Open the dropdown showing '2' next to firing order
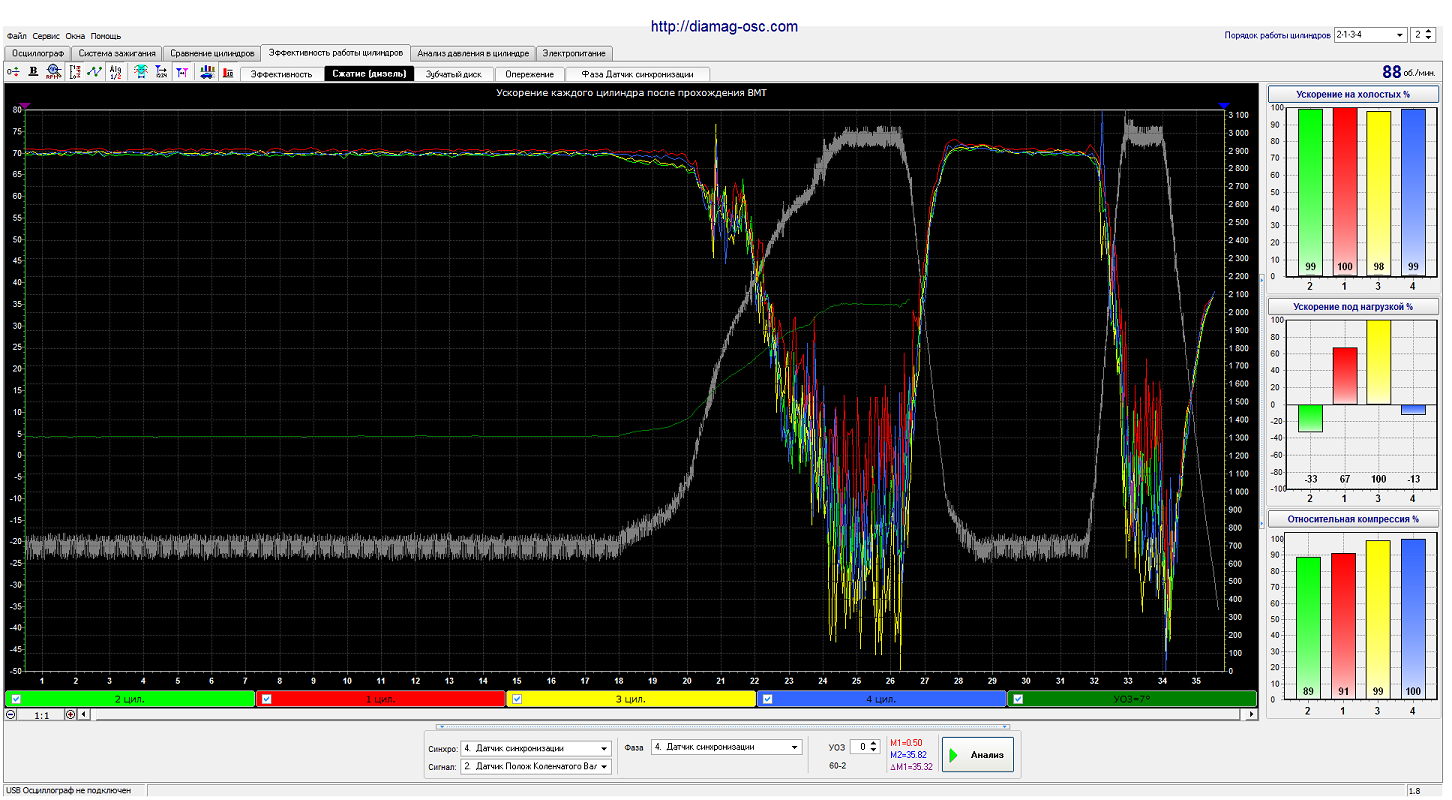This screenshot has height=800, width=1452. (1423, 35)
